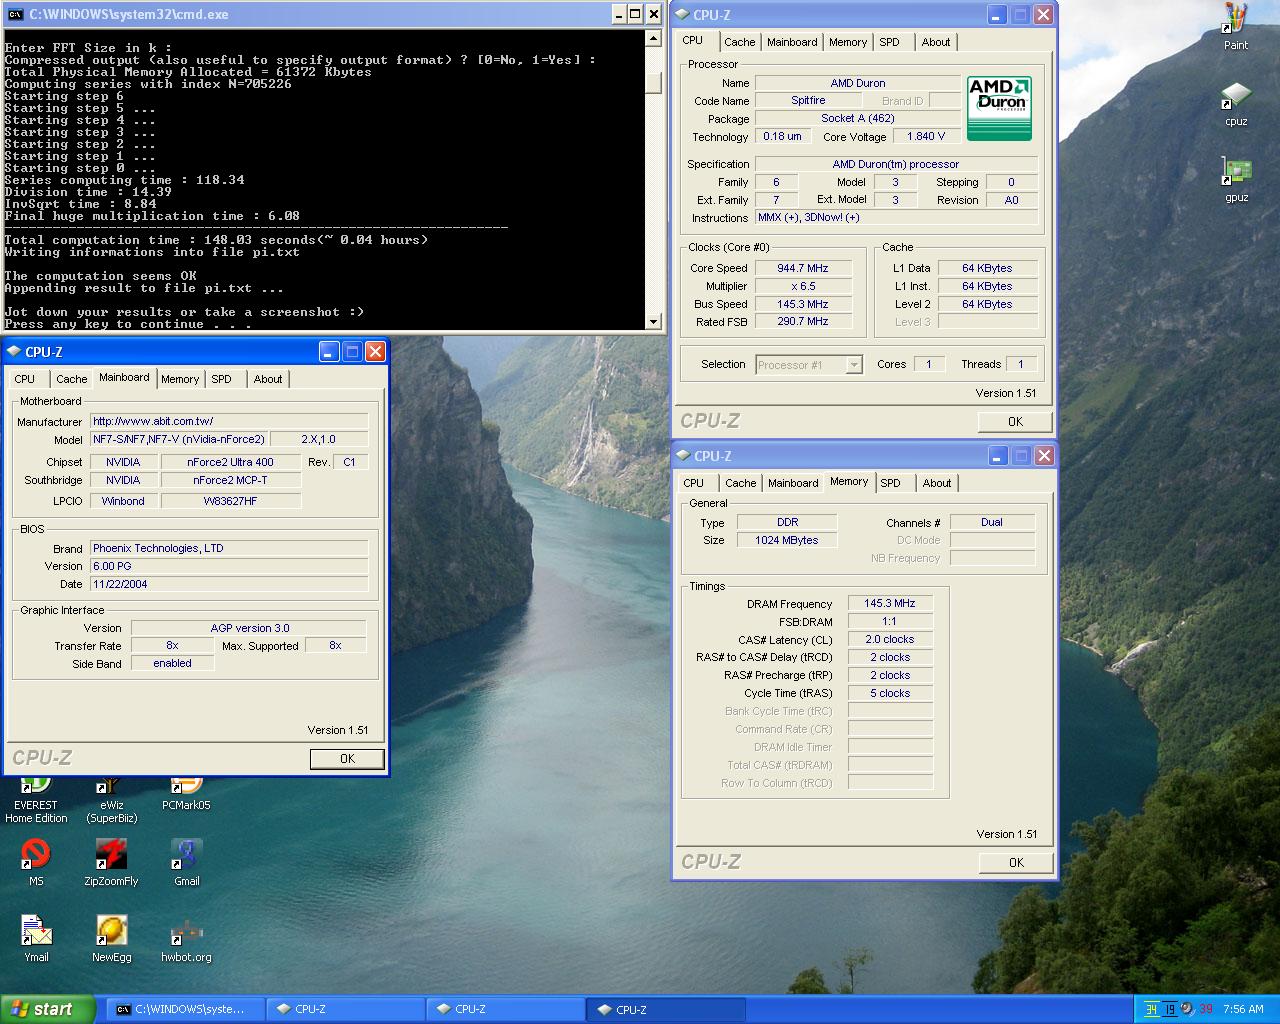Open the ZipZoomFly desktop shortcut

[x=111, y=863]
